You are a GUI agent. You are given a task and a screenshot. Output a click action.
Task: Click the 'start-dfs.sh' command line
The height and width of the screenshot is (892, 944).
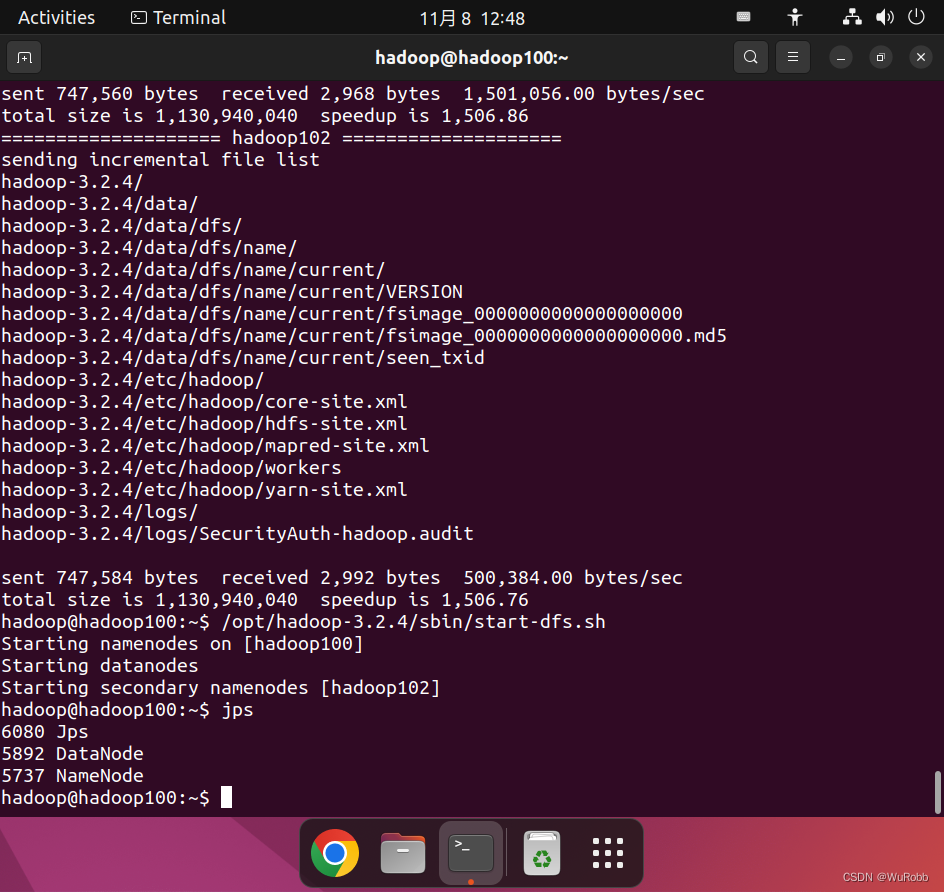303,622
